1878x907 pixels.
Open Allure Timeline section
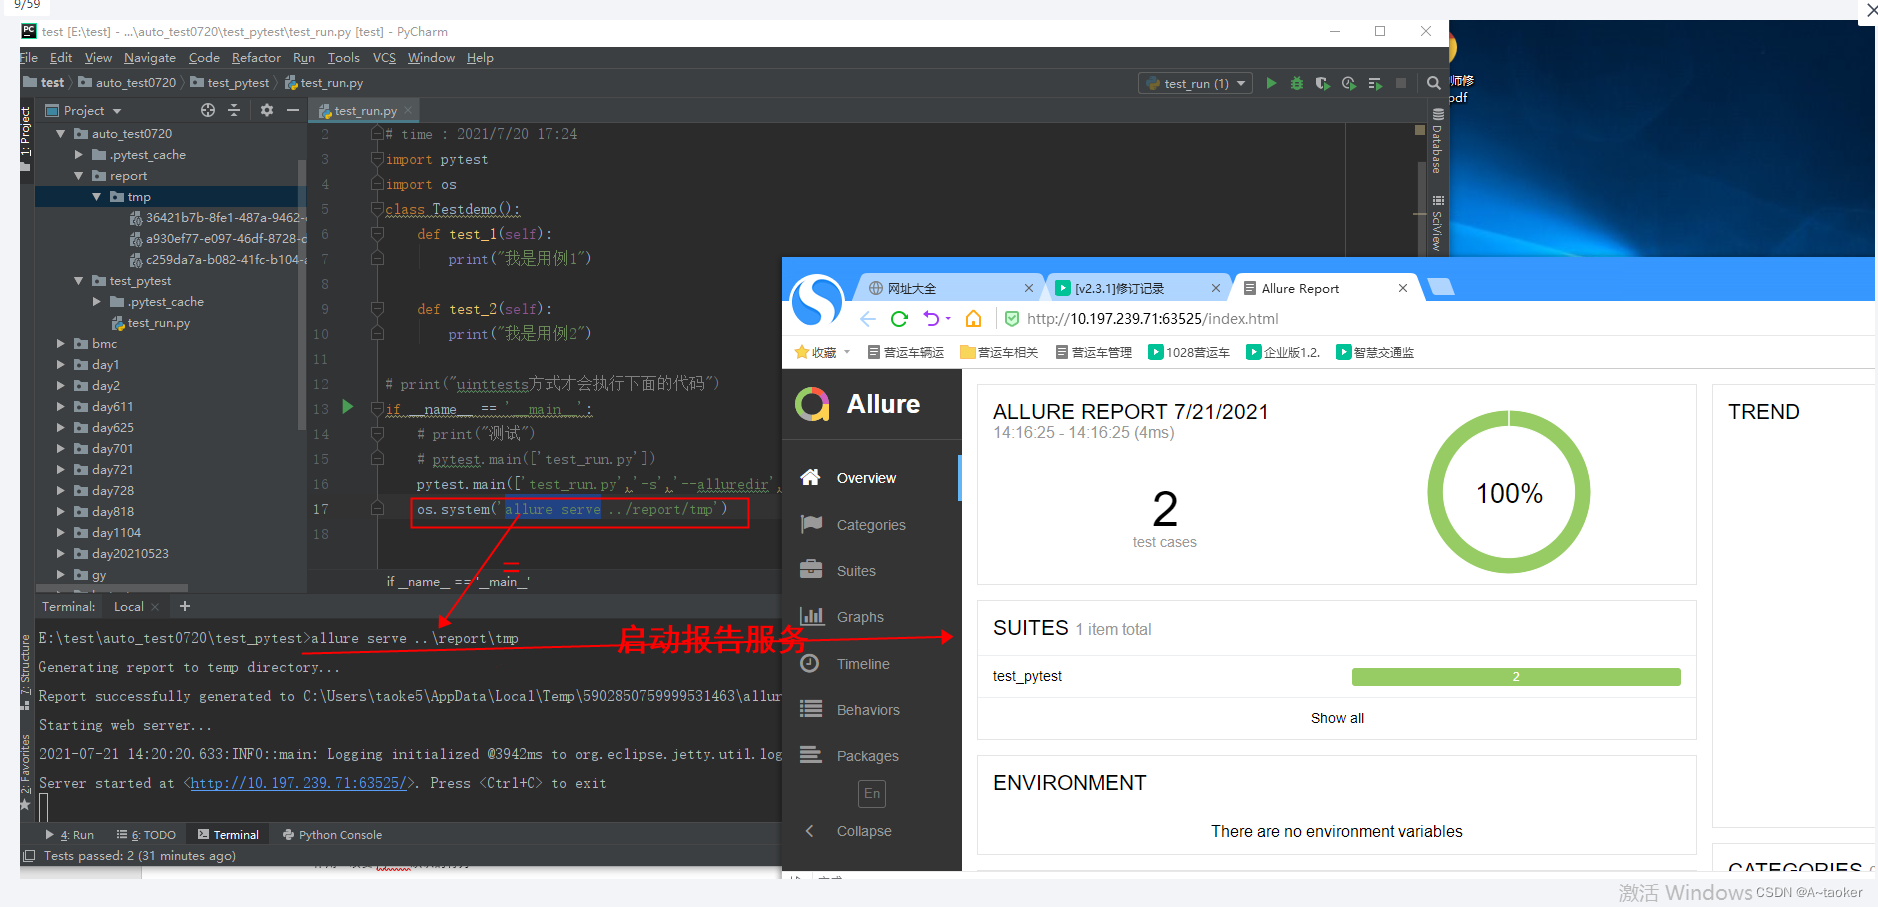click(871, 664)
